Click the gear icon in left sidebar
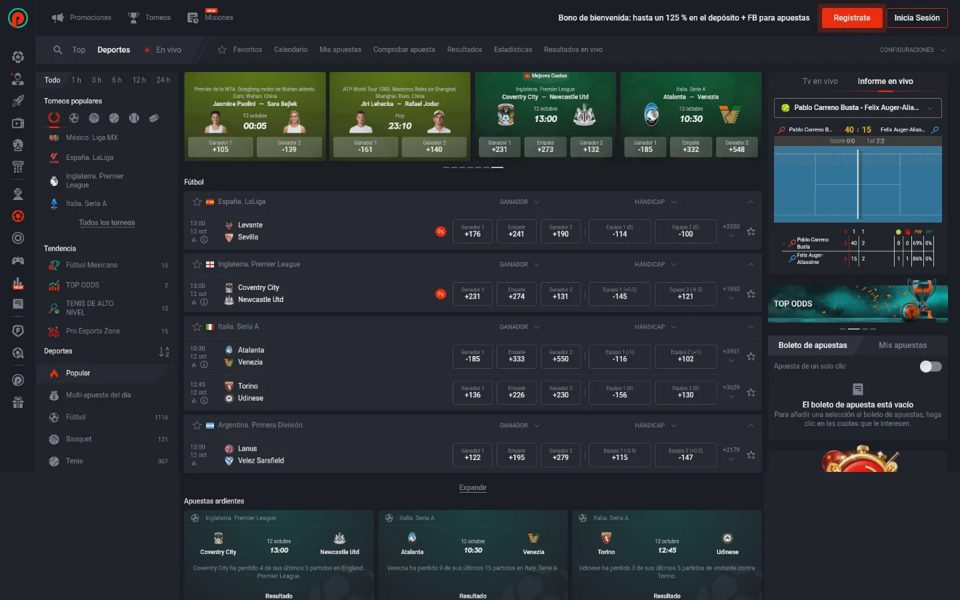 click(18, 57)
